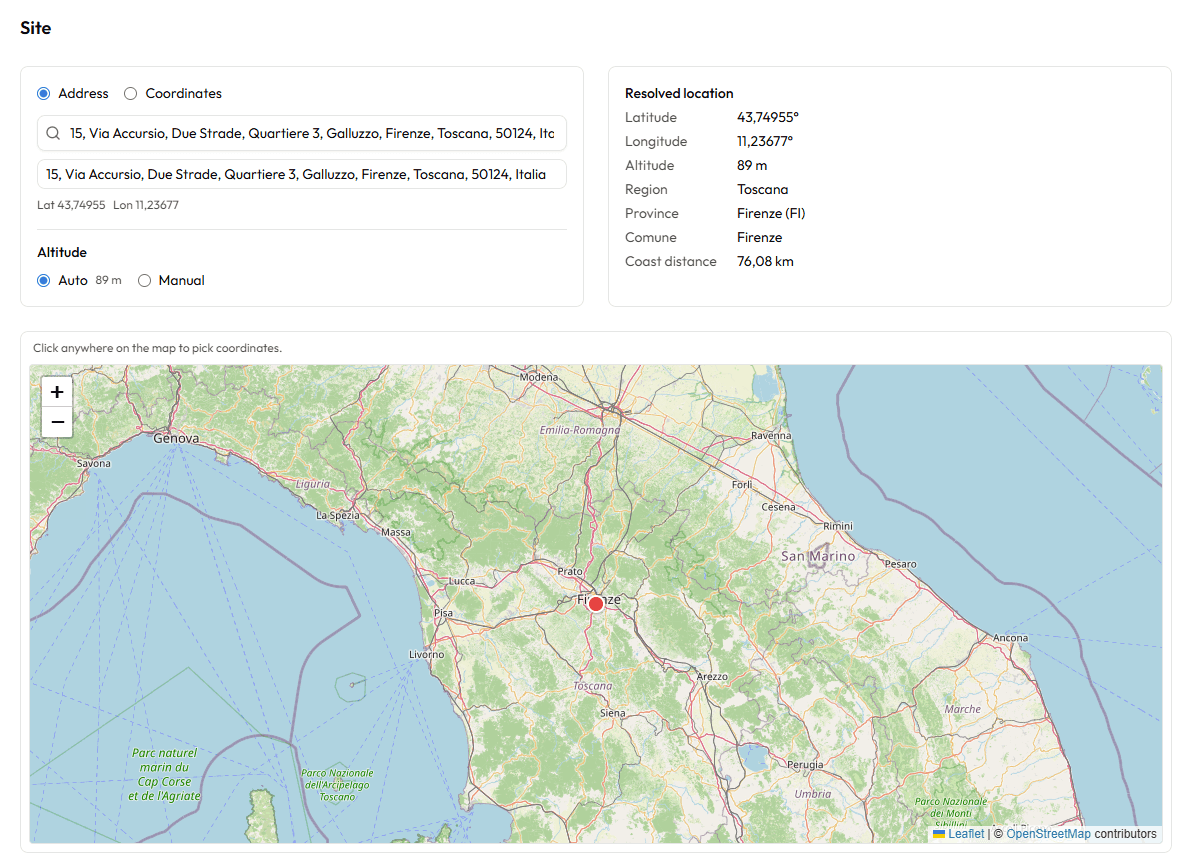Click the Latitude value 43,74955°
Screen dimensions: 1190x866
pyautogui.click(x=767, y=118)
